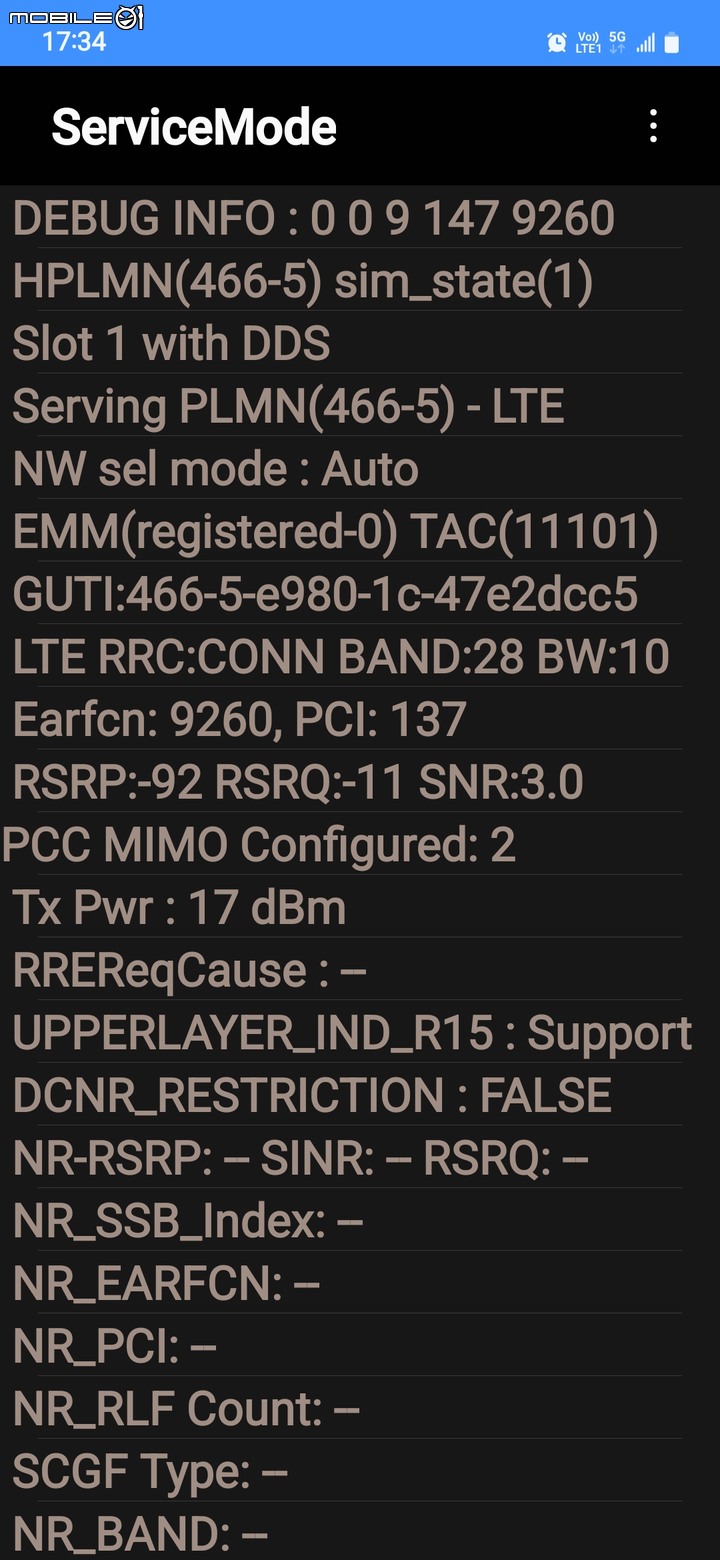This screenshot has height=1560, width=720.
Task: Tap the battery status icon
Action: 672,42
